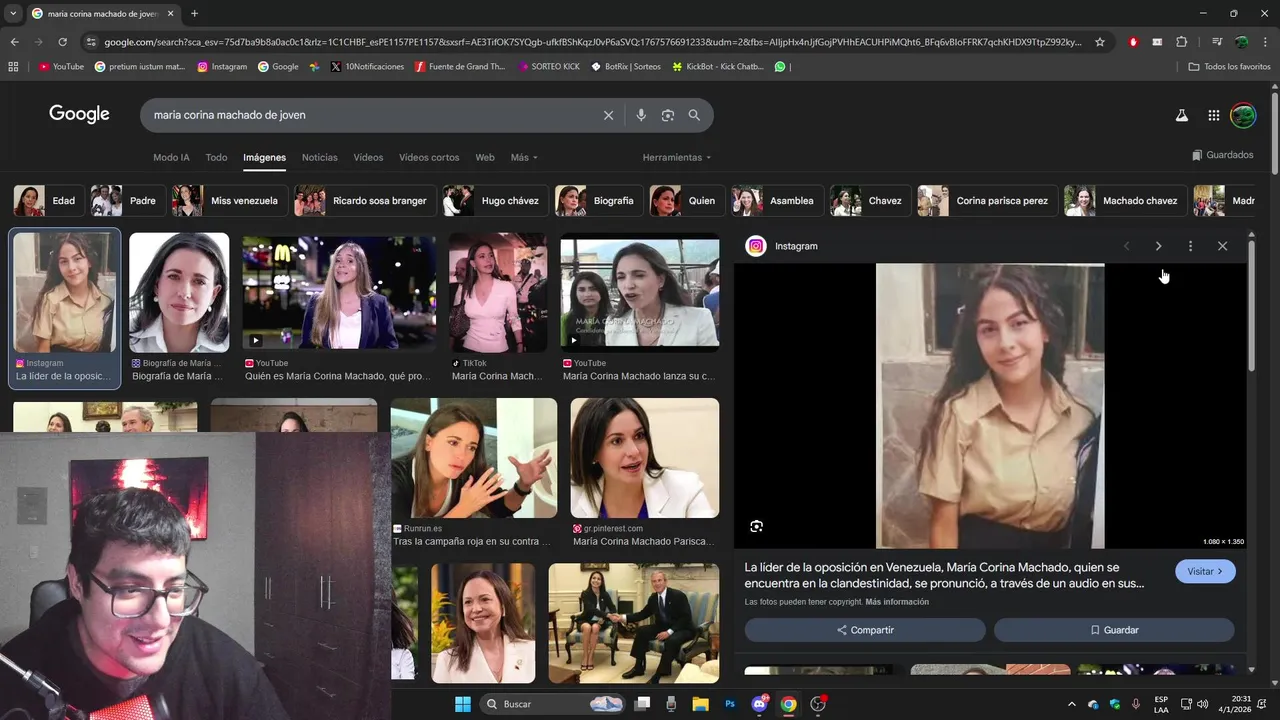Open WhatsApp bookmark icon
1280x720 pixels.
click(780, 67)
